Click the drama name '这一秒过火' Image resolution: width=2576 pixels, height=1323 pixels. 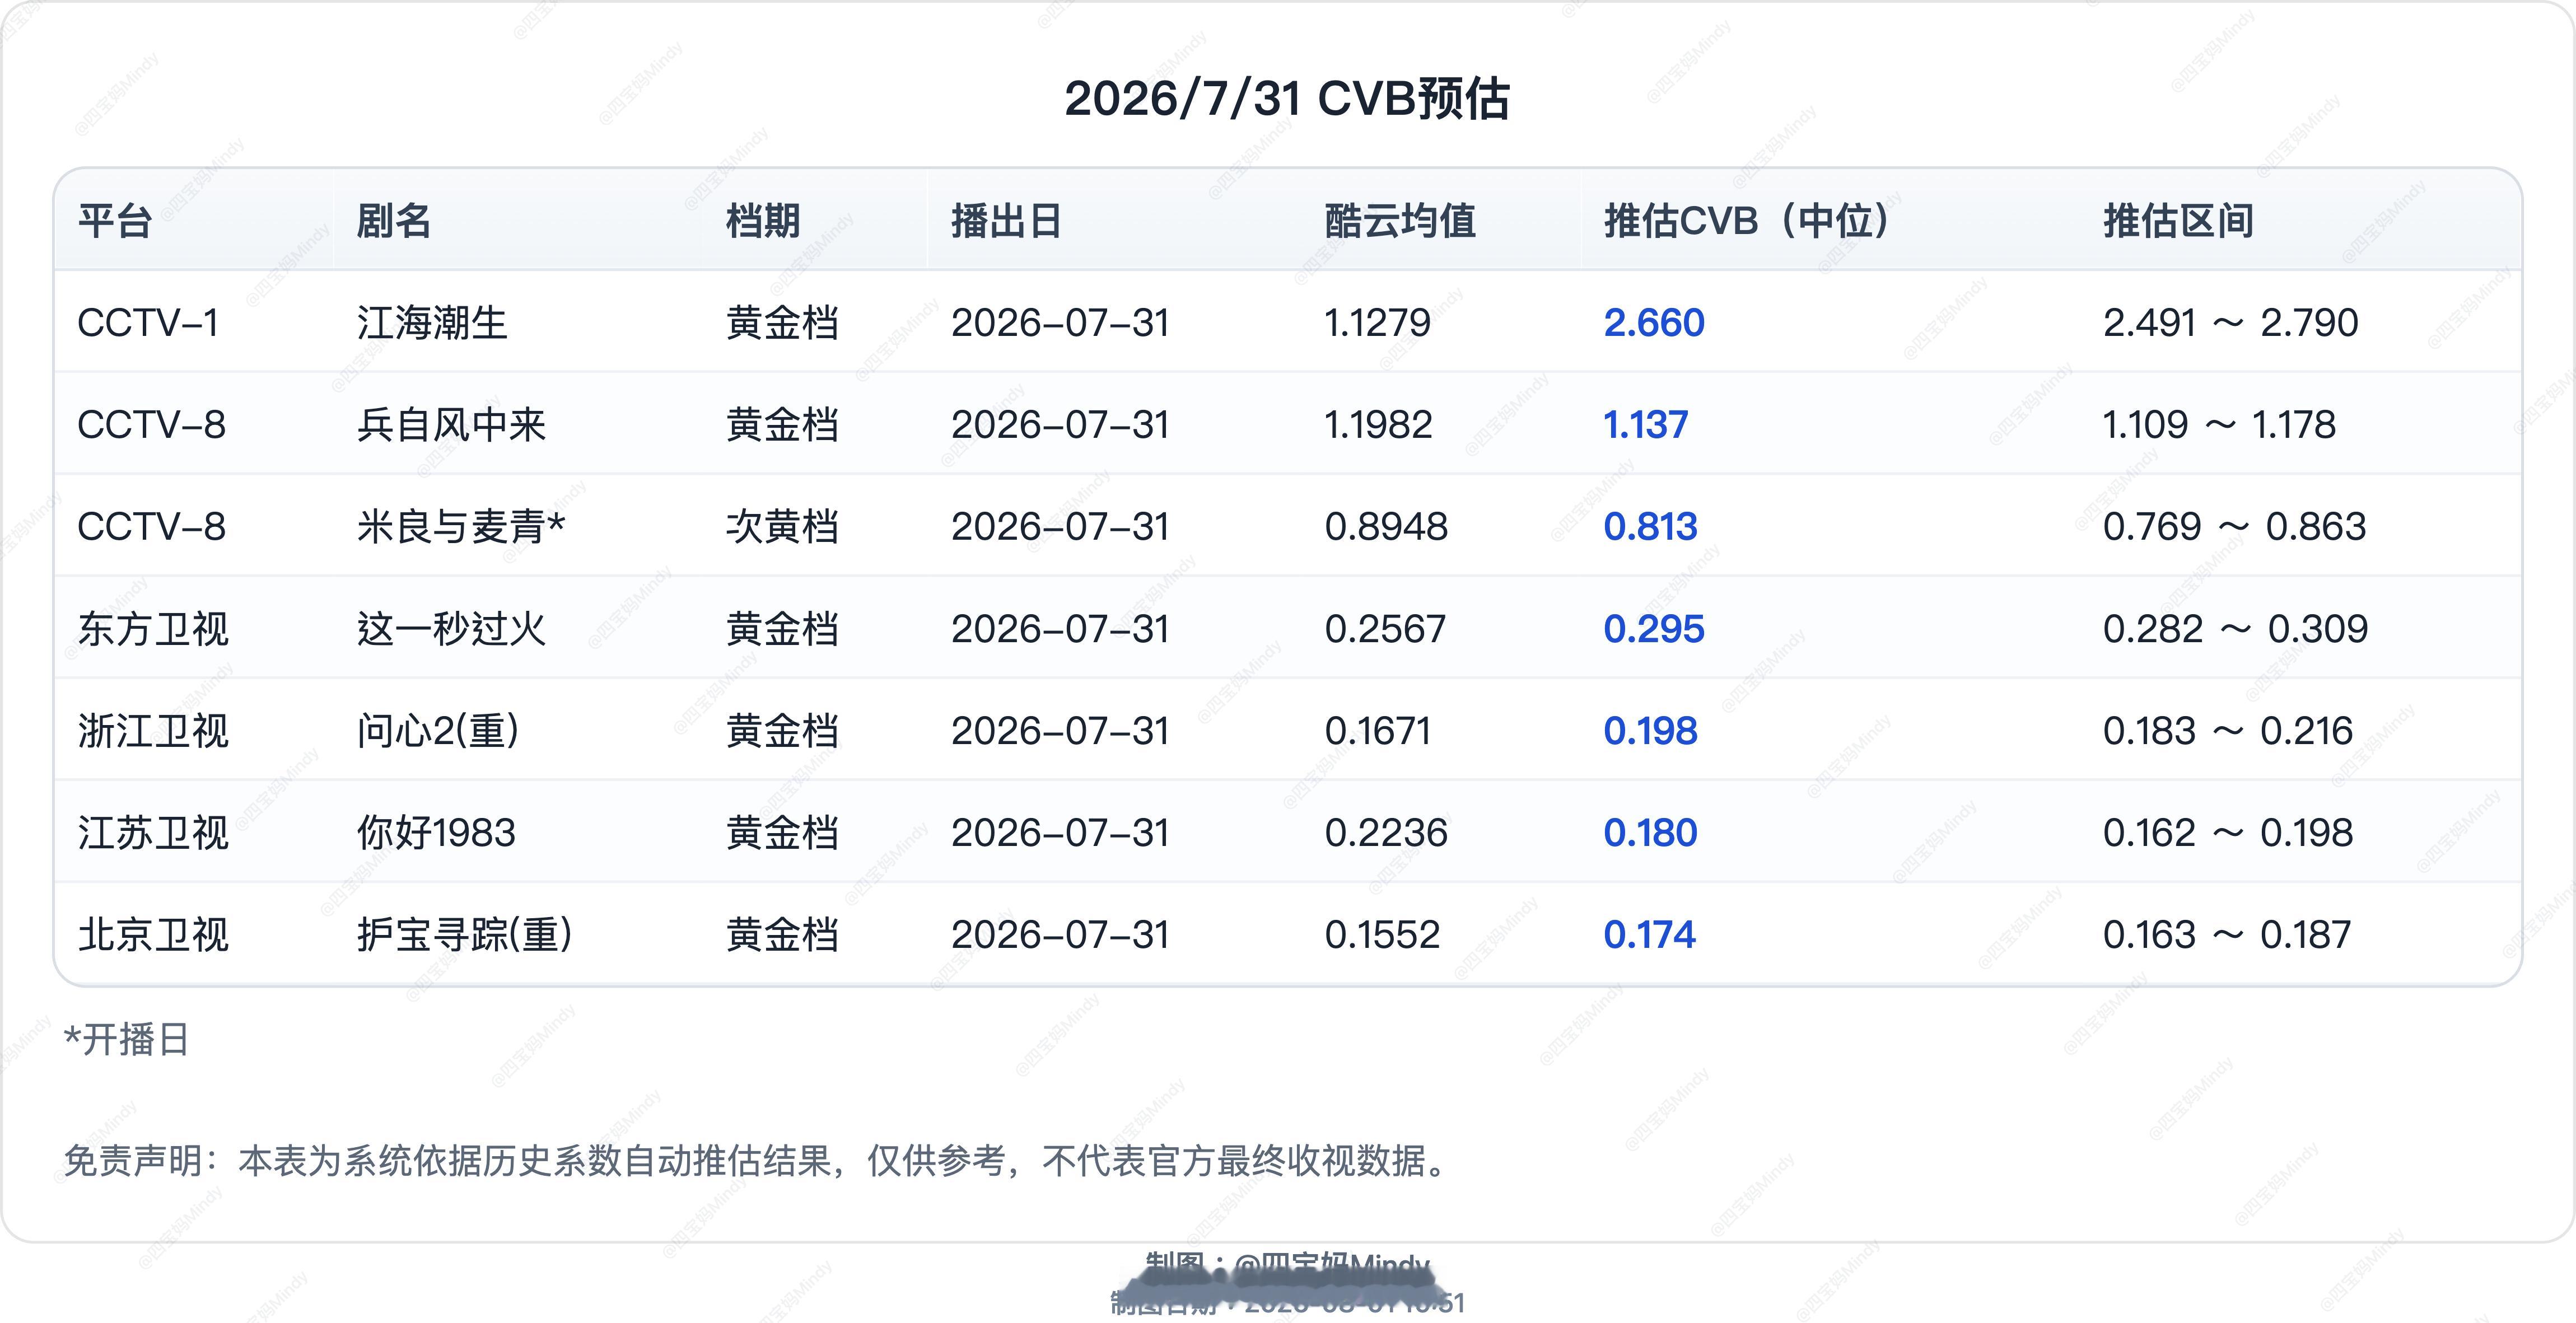point(451,629)
